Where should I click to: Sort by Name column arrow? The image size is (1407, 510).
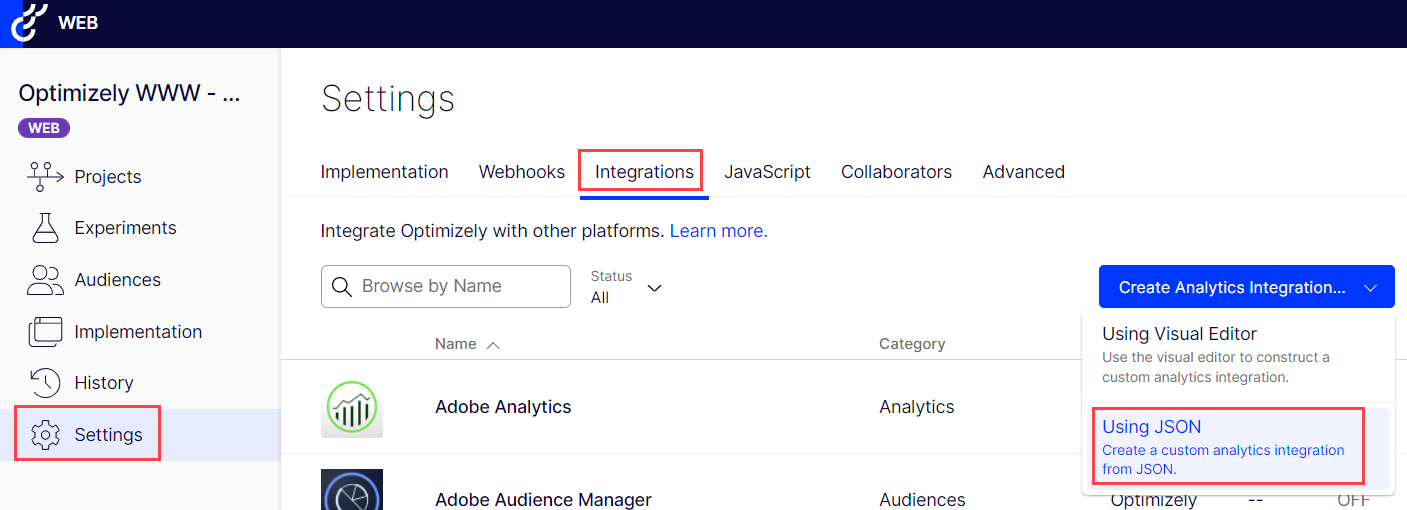click(492, 345)
